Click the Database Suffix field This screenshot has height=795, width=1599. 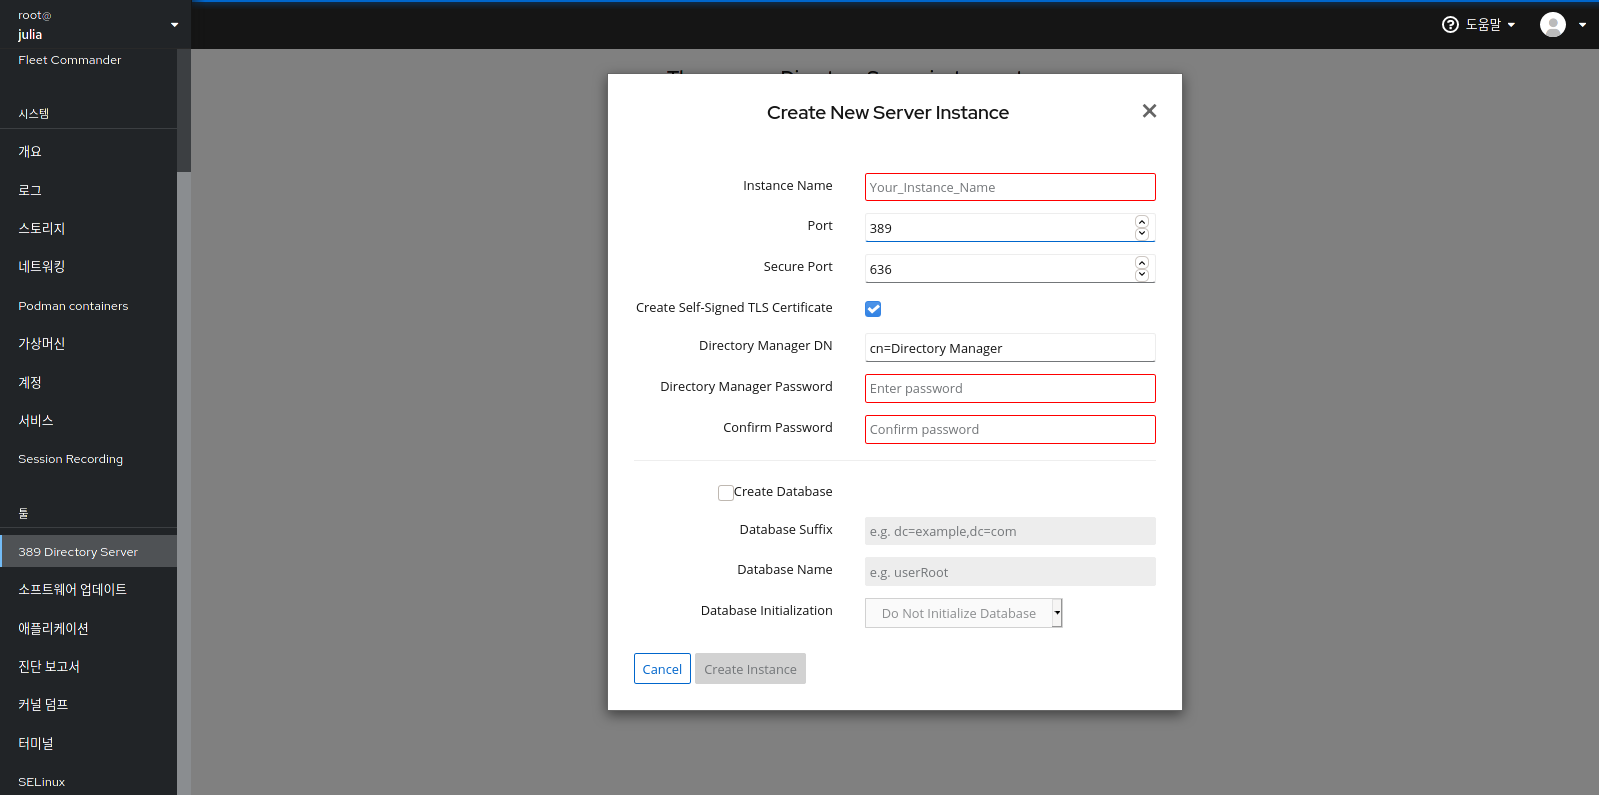1010,531
